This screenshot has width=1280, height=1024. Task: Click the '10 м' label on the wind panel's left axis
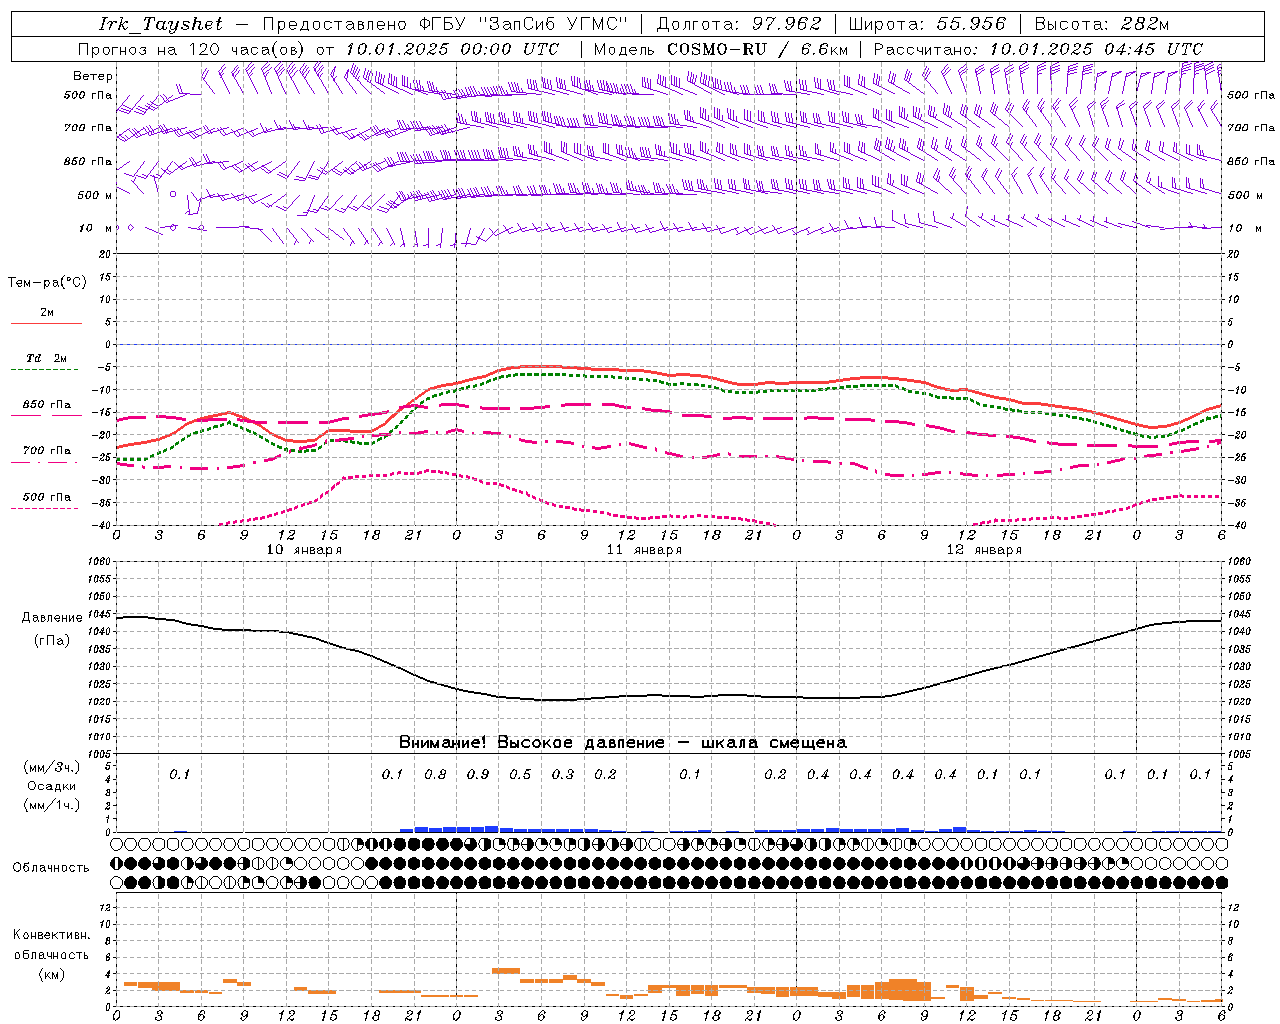click(95, 228)
